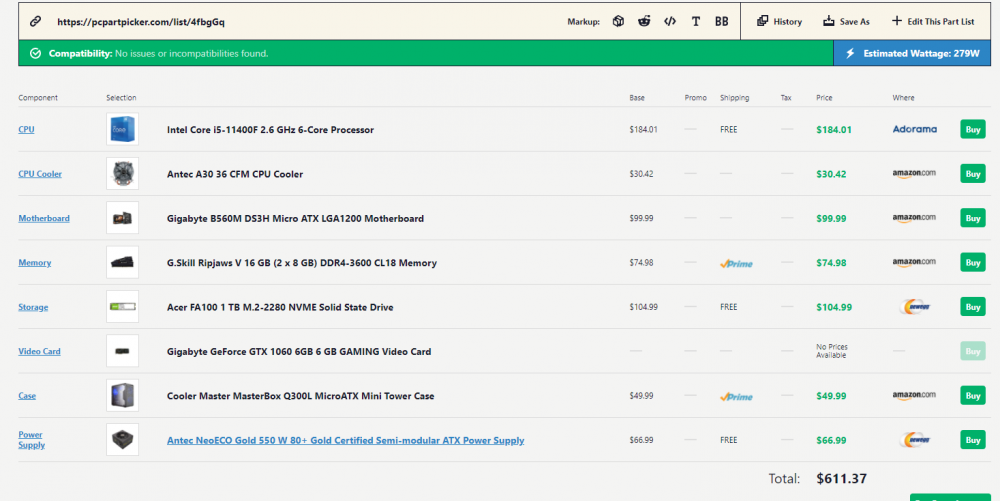1000x501 pixels.
Task: Click Newegg logo in Power Supply row
Action: point(915,440)
